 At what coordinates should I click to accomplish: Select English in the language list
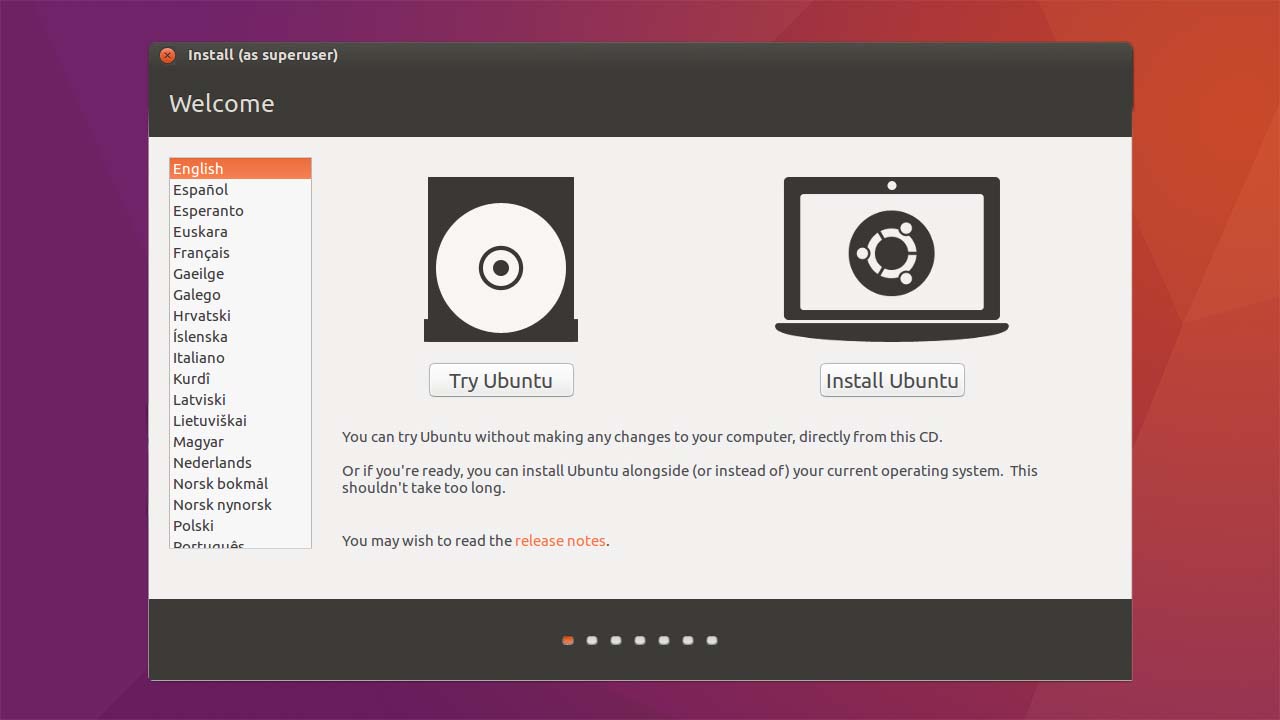tap(241, 168)
